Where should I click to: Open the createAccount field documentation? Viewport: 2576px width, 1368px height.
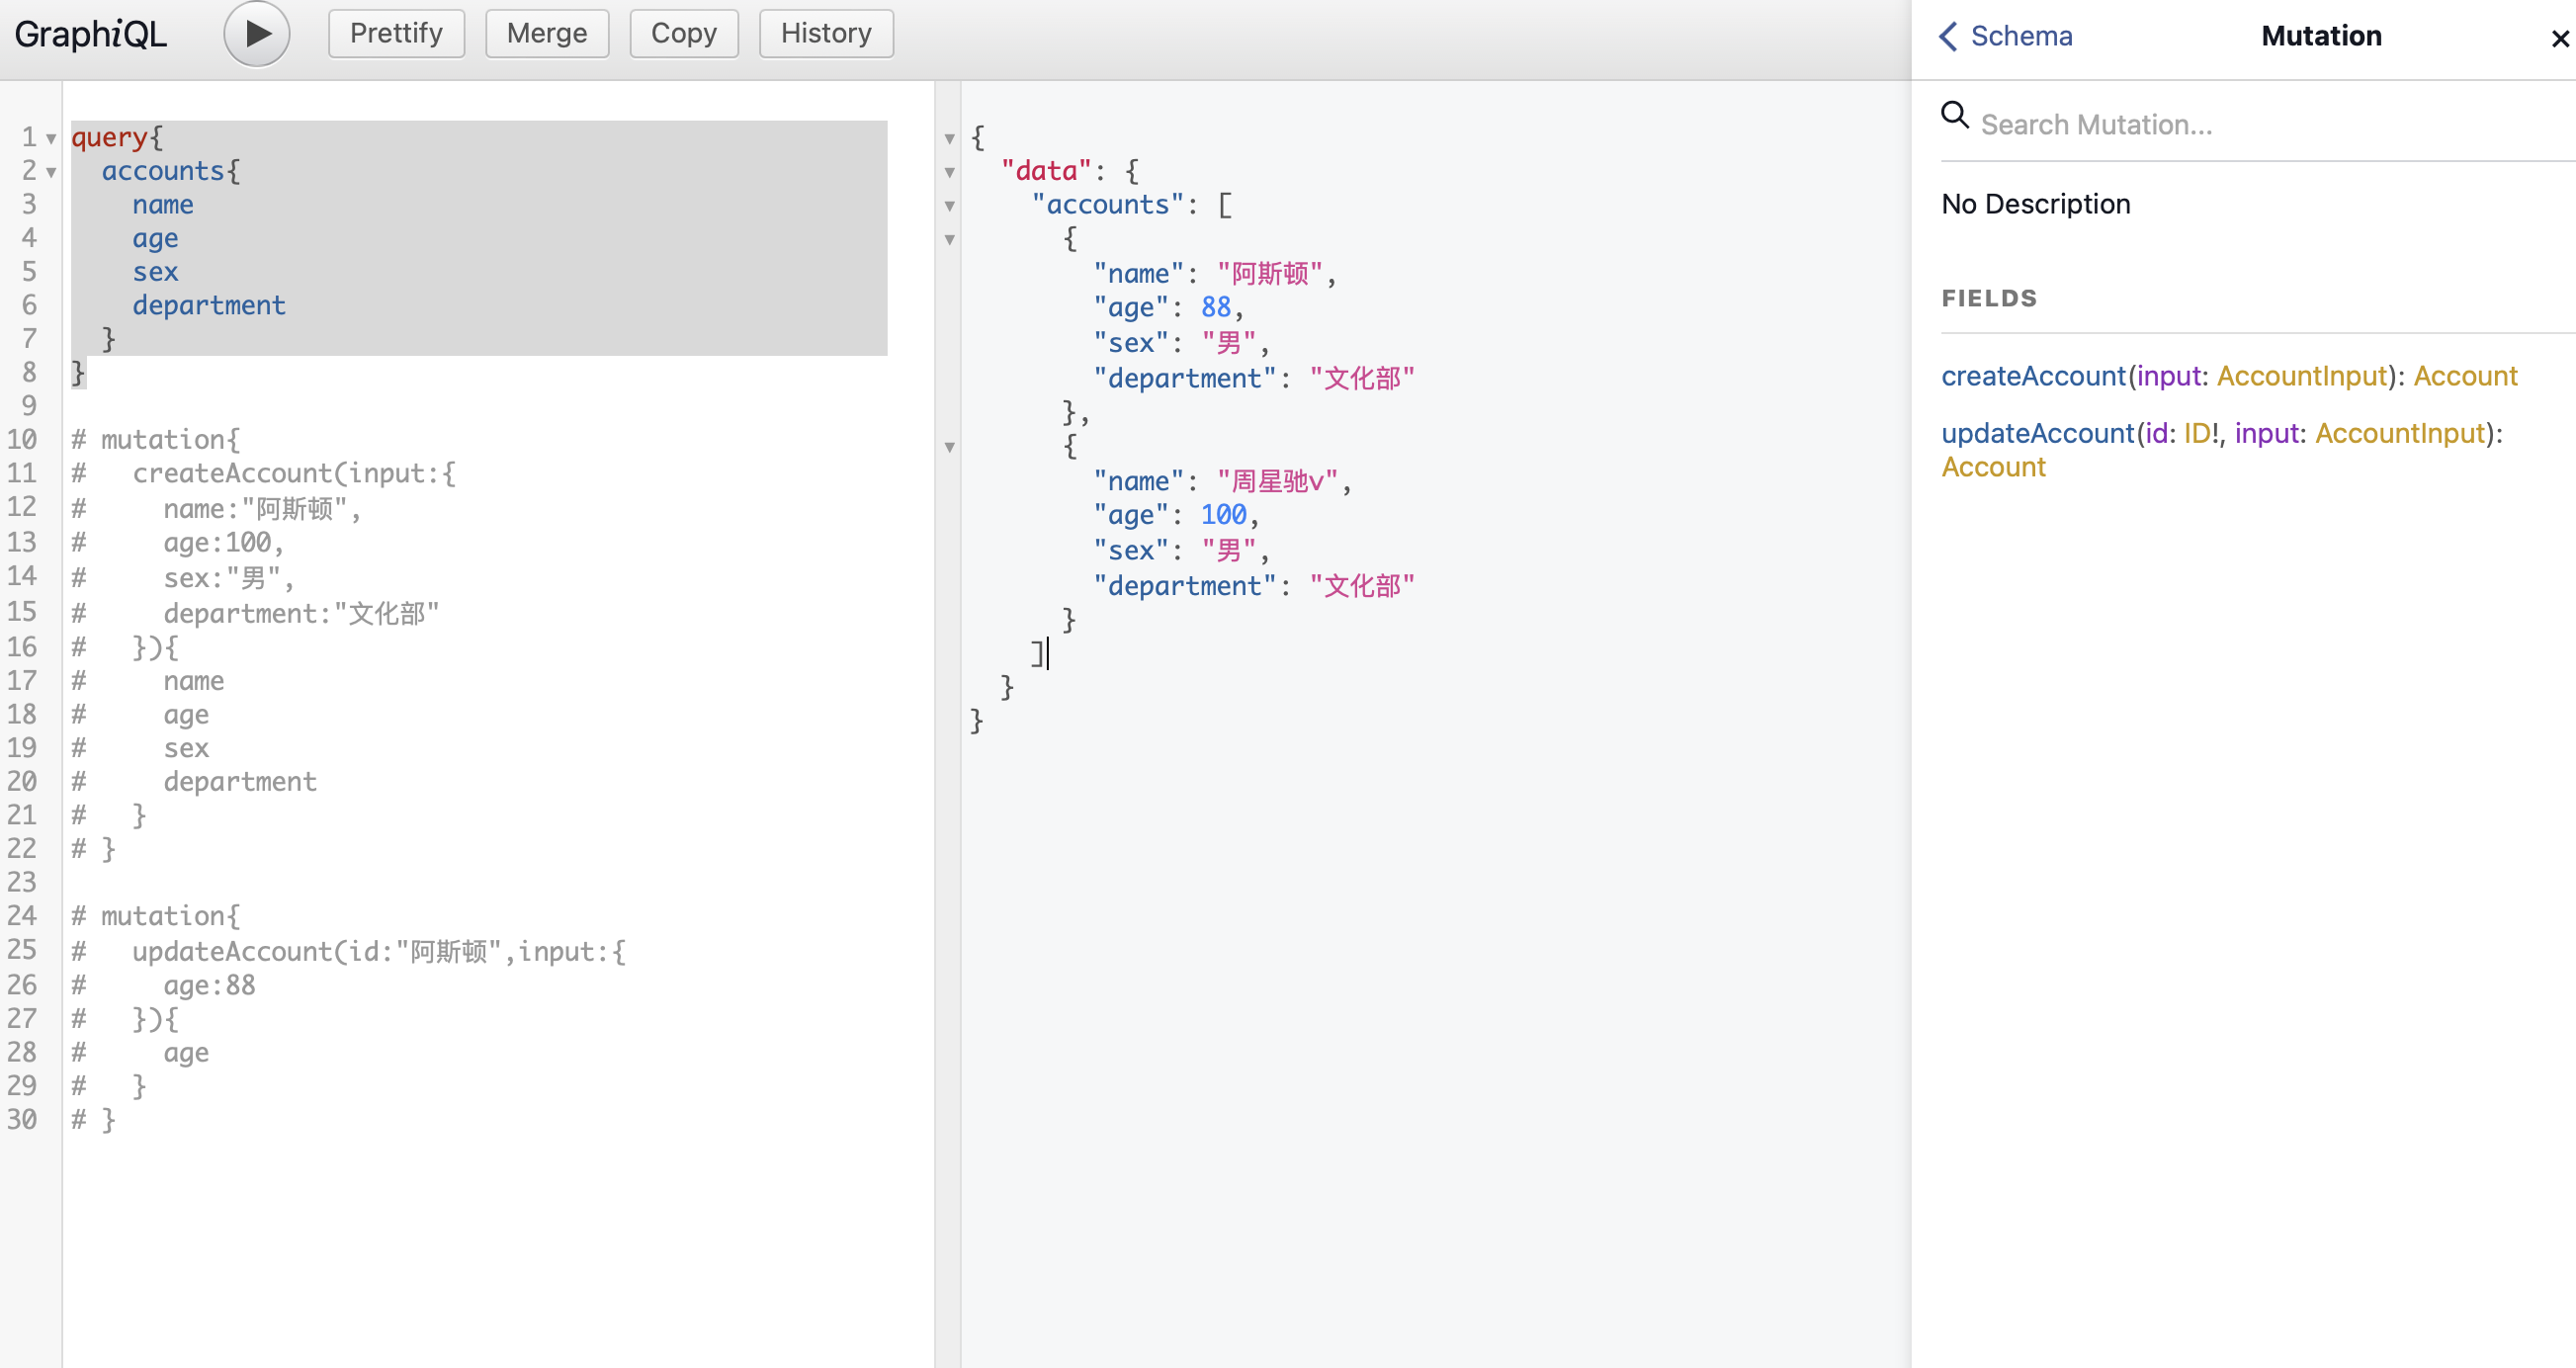2032,376
